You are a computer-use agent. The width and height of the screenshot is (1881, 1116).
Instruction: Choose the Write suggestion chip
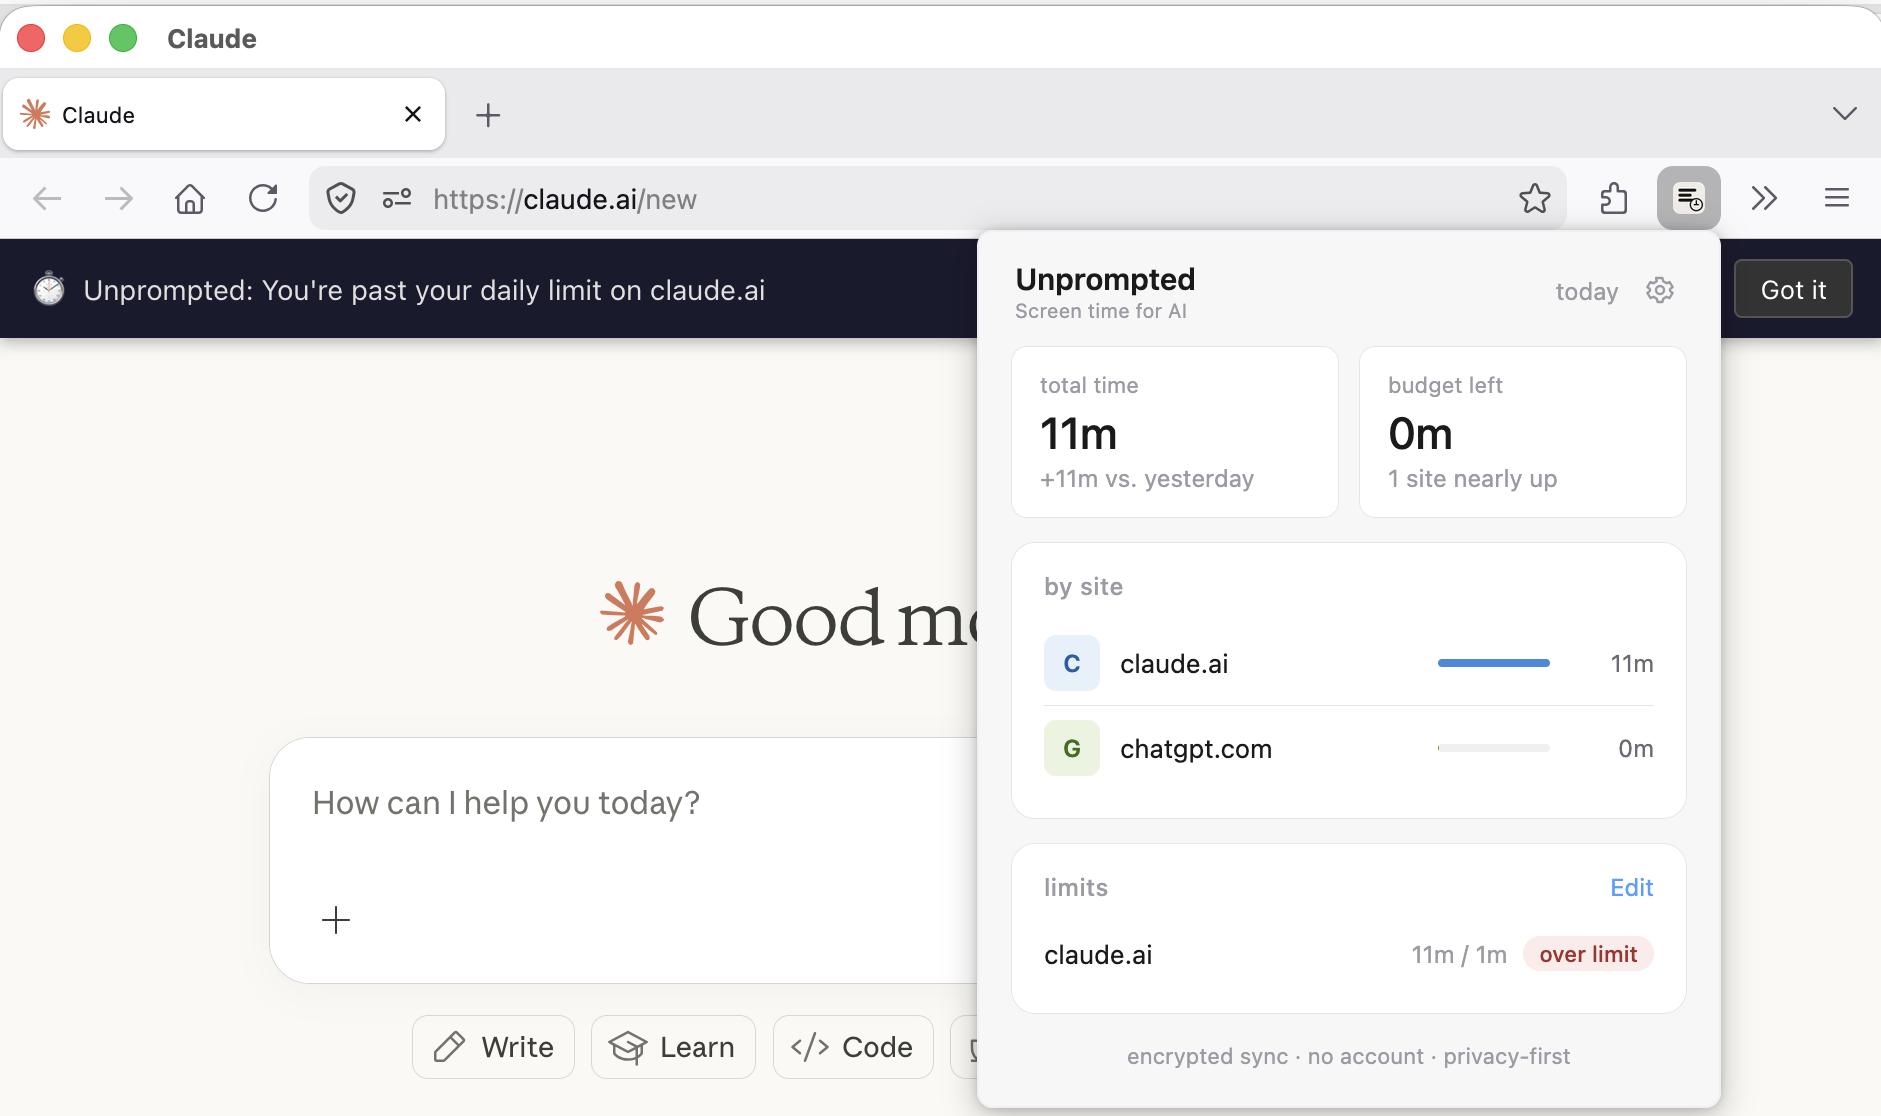click(494, 1047)
